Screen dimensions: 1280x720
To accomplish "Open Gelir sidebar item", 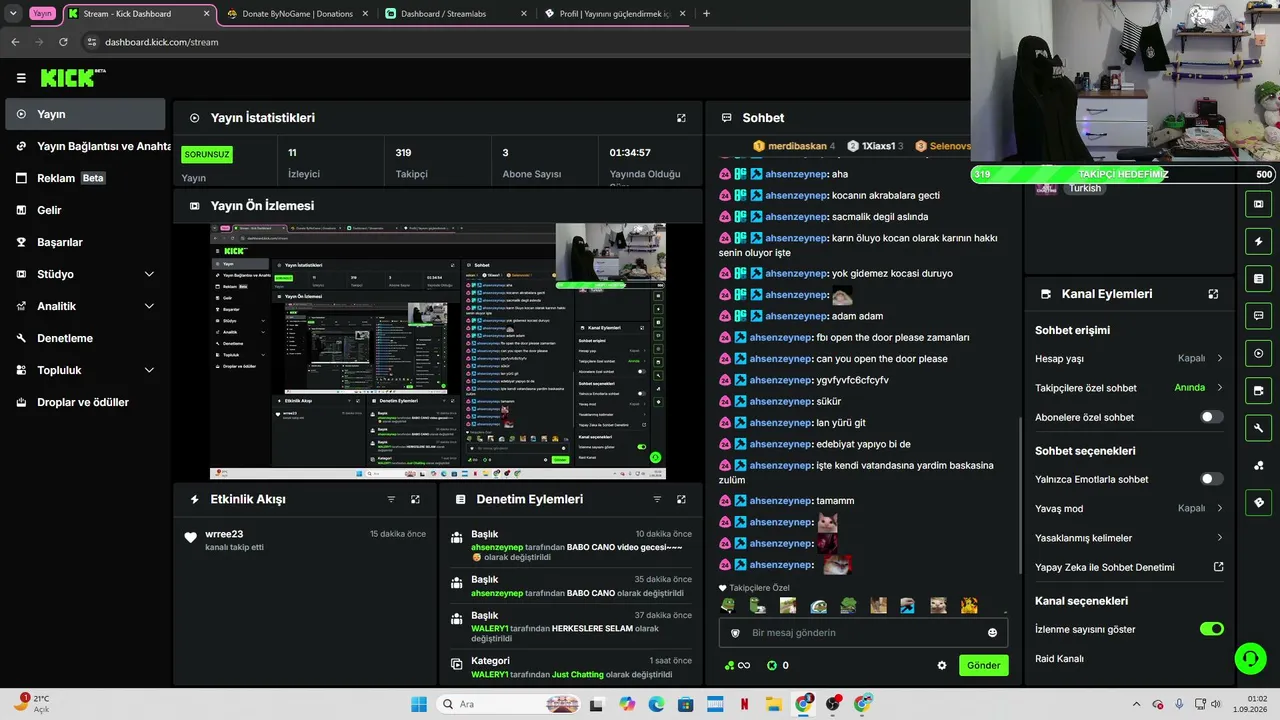I will click(86, 210).
